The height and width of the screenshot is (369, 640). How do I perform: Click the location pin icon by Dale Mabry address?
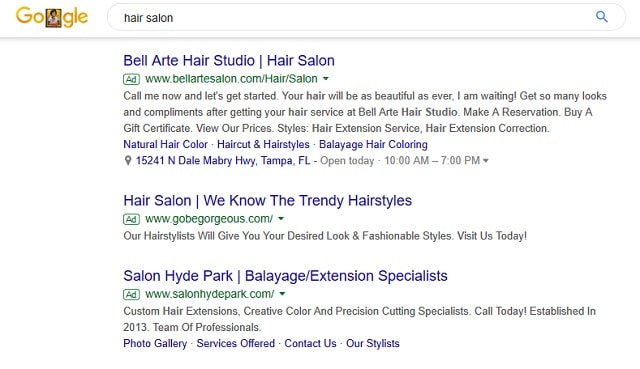tap(128, 161)
